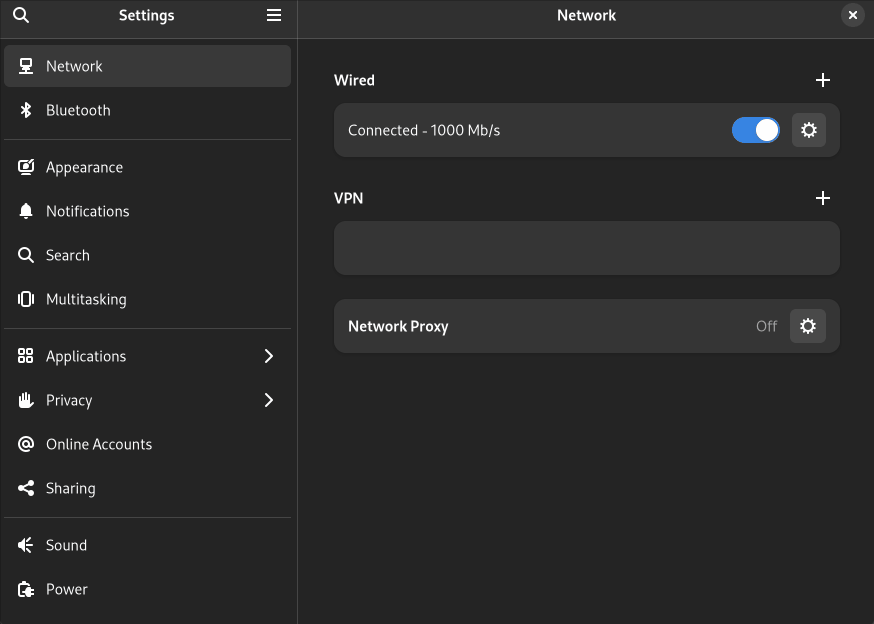Open the search icon in Settings header

[x=20, y=15]
